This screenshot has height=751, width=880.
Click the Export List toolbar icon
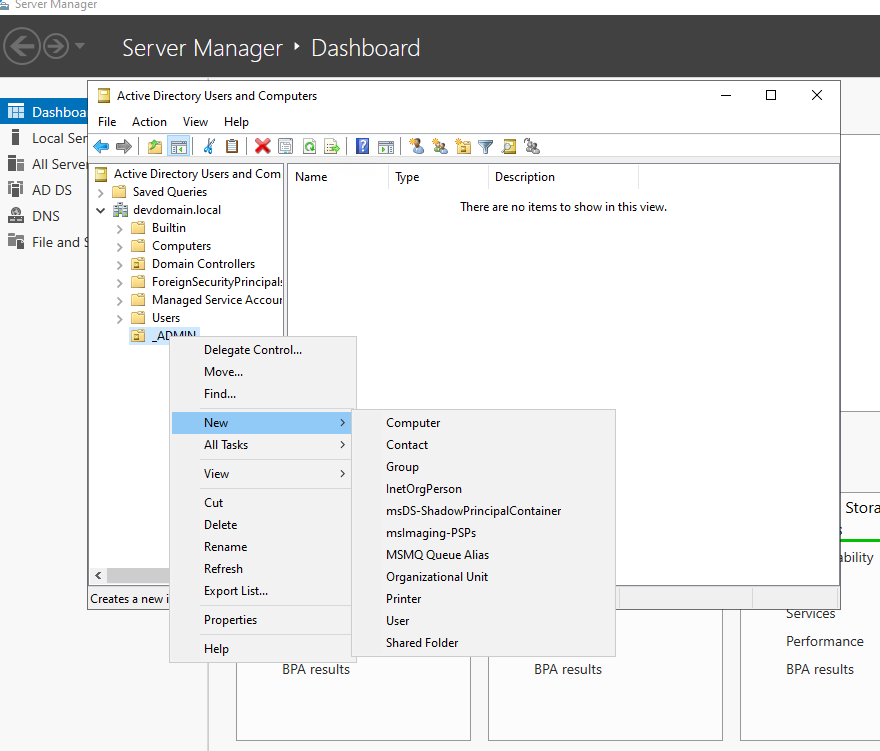click(x=332, y=146)
